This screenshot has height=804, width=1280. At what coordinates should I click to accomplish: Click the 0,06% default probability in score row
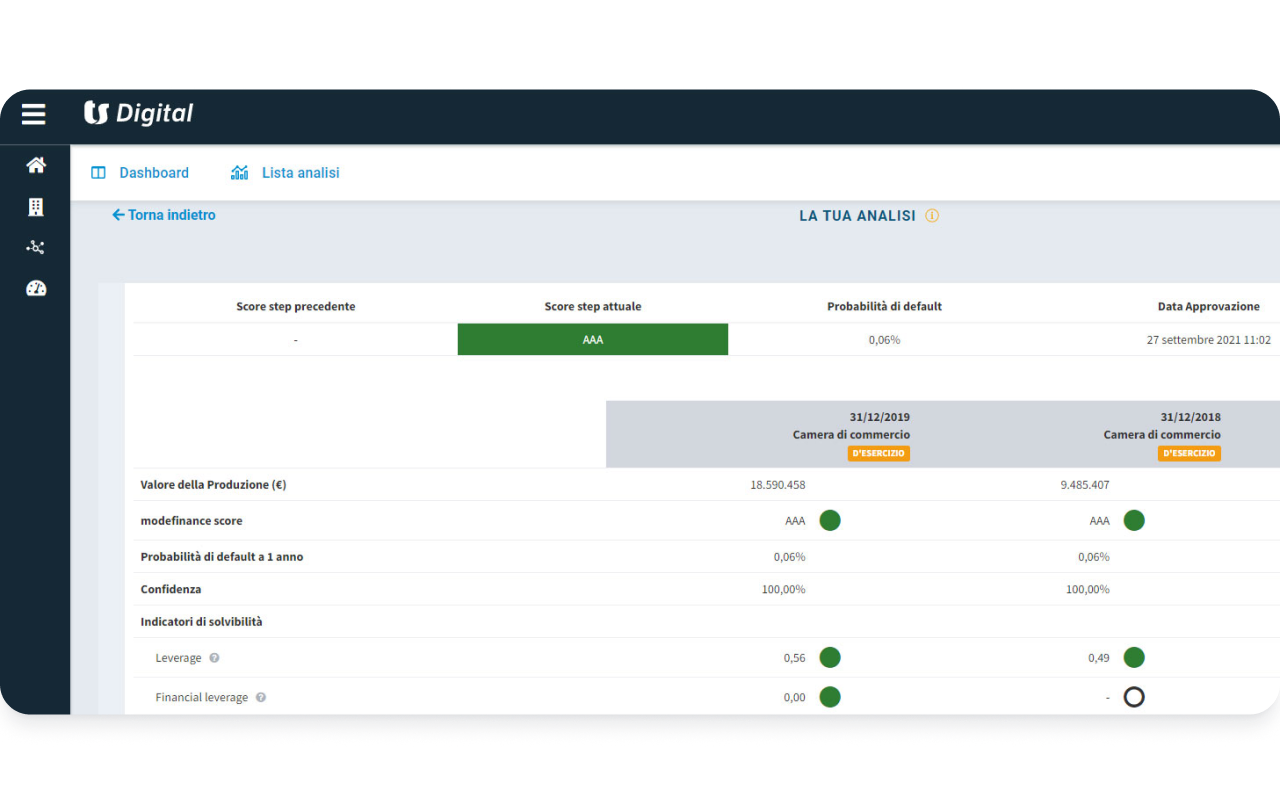click(884, 340)
